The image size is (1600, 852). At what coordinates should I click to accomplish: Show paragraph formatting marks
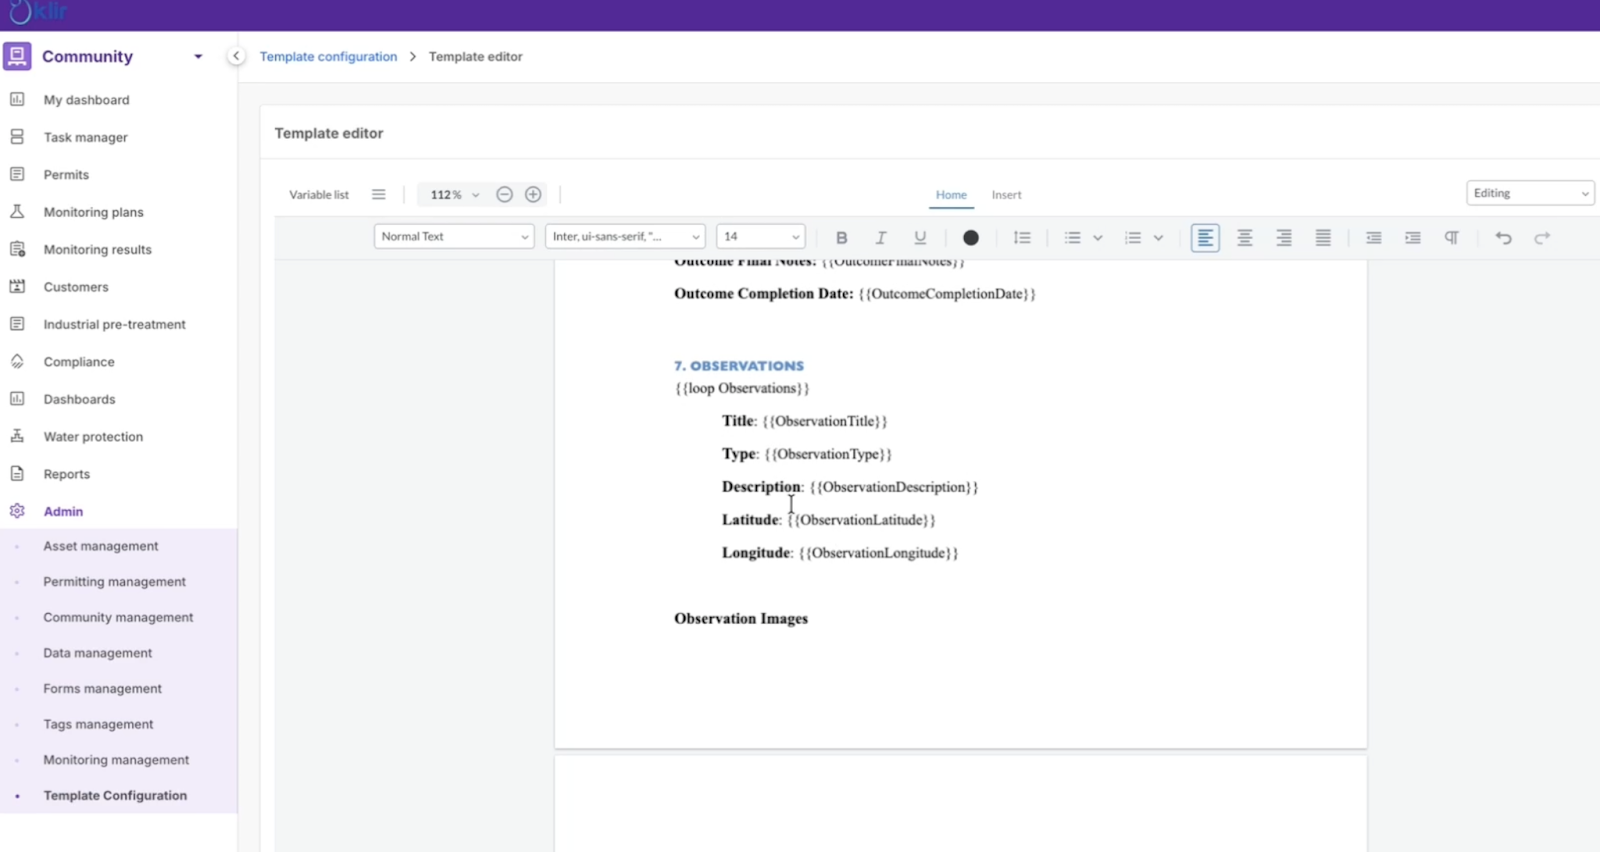tap(1451, 238)
